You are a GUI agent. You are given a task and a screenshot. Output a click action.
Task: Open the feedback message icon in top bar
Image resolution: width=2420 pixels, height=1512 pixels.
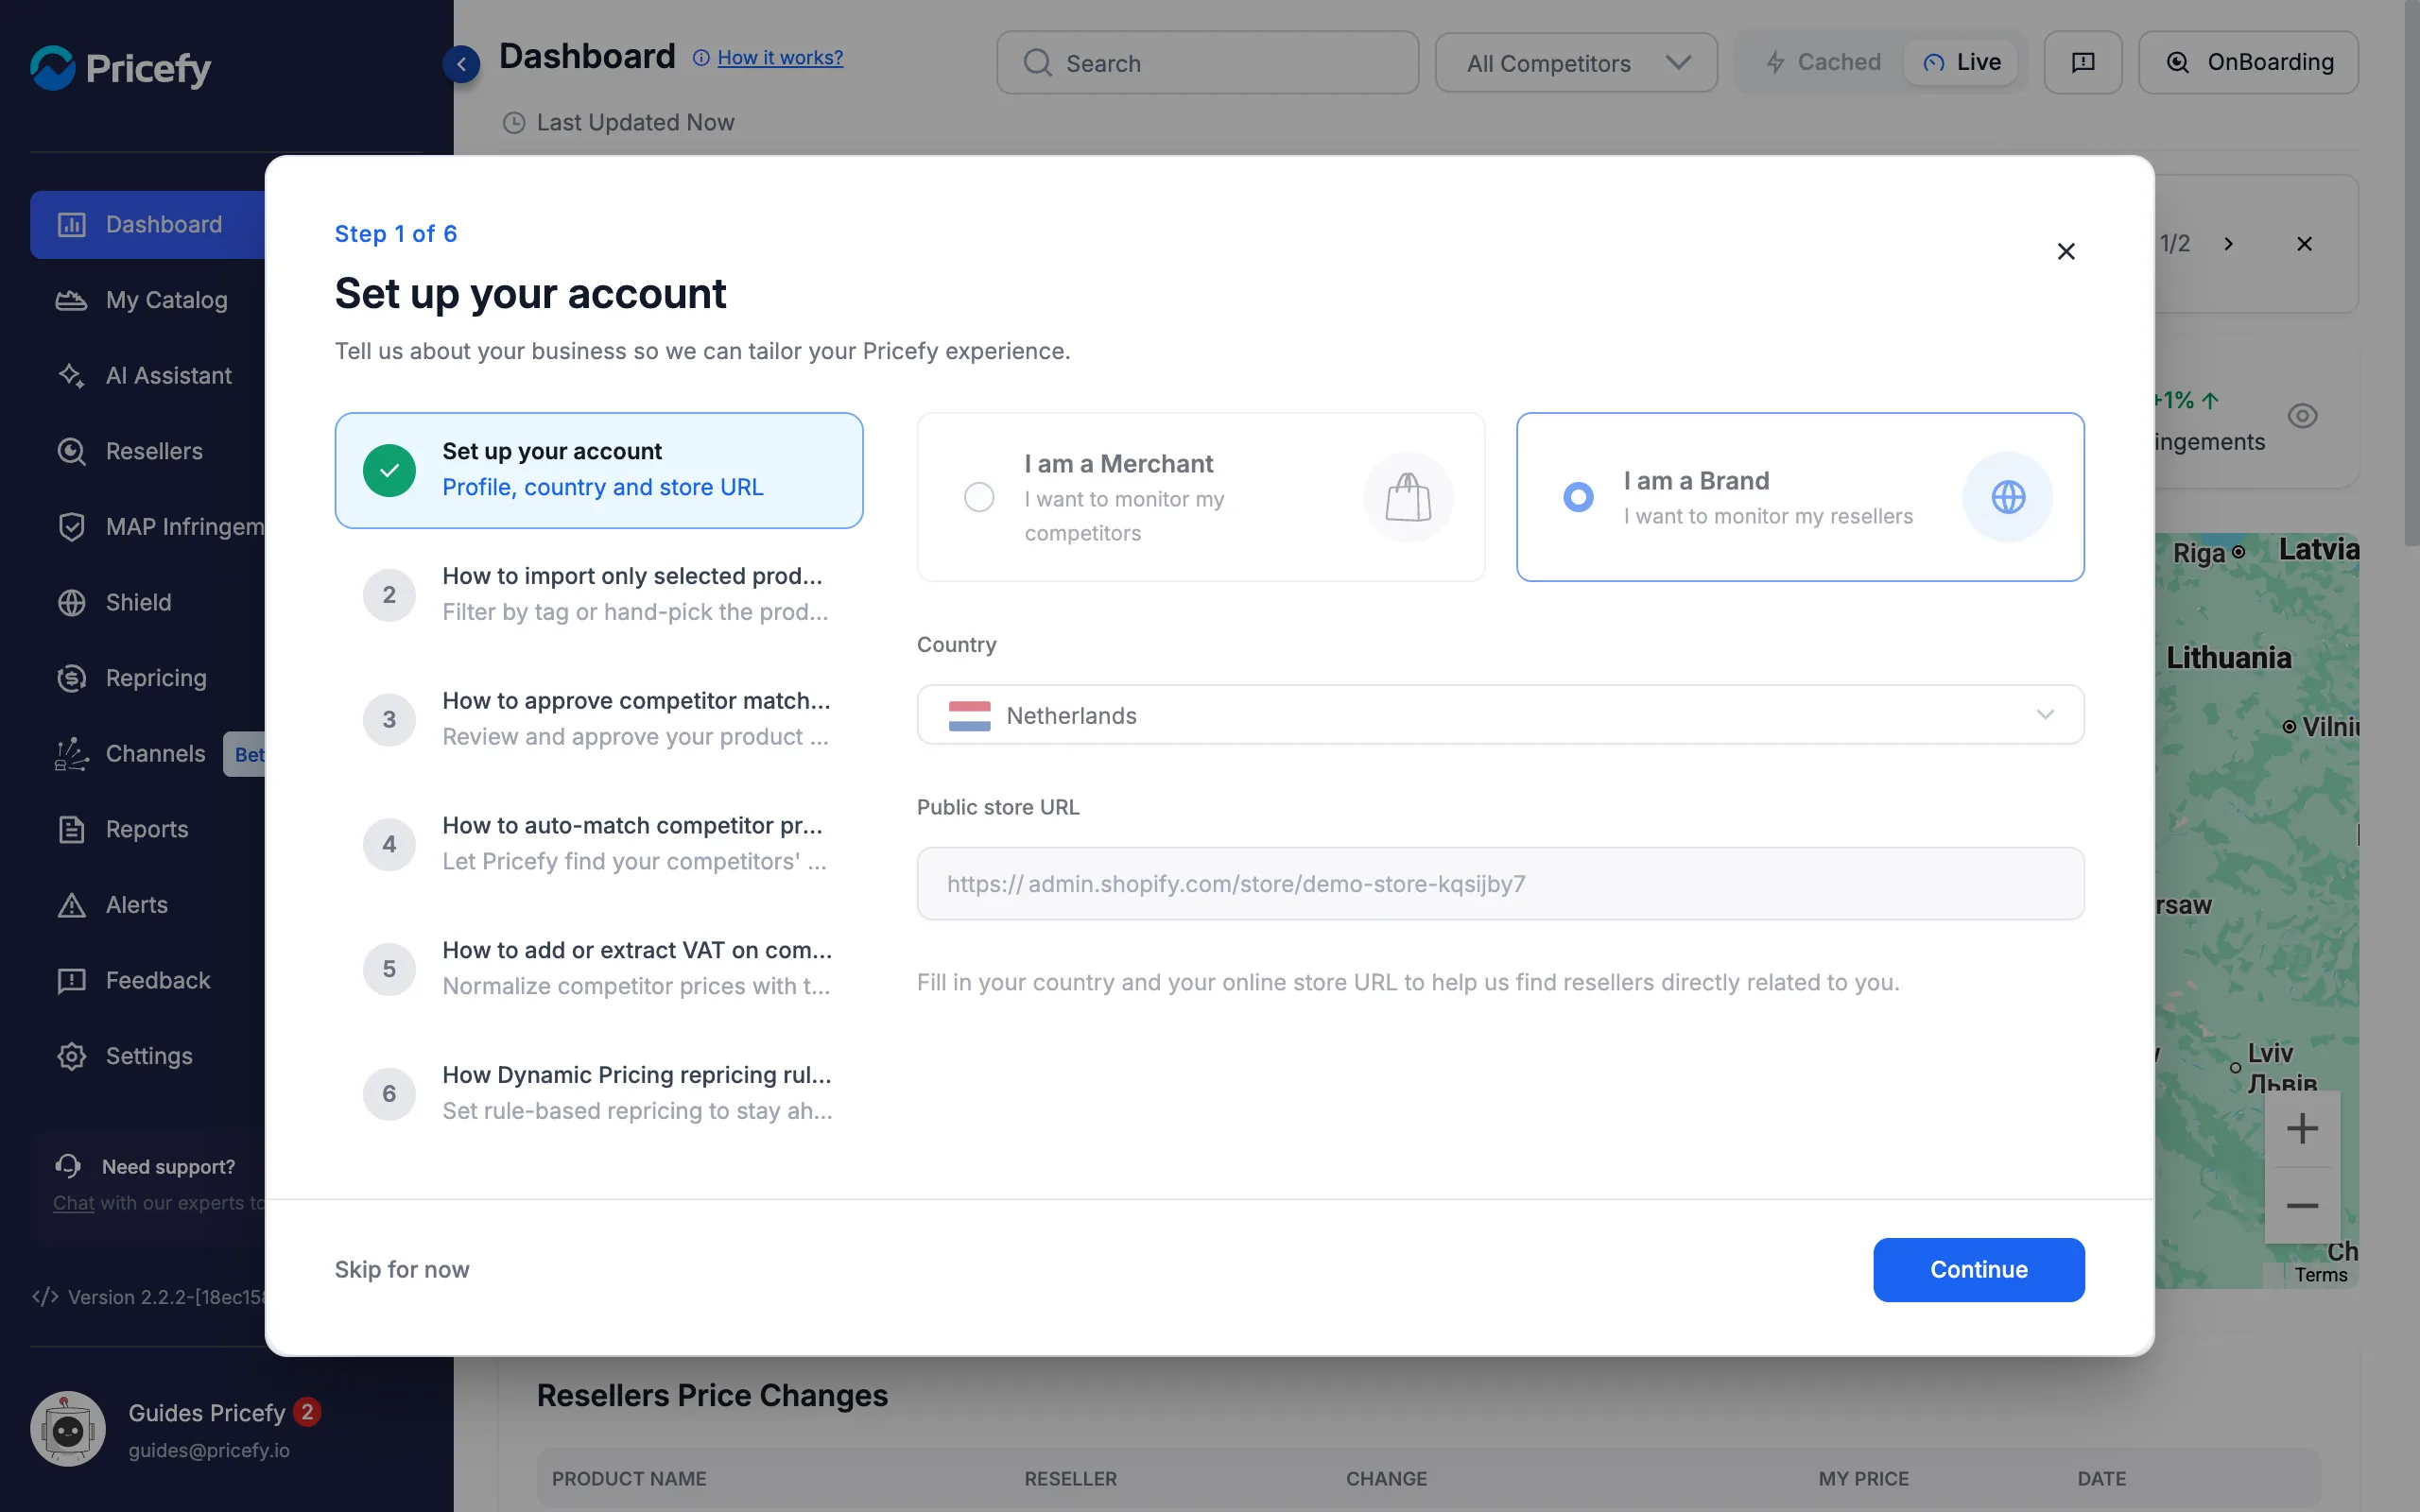[2082, 62]
